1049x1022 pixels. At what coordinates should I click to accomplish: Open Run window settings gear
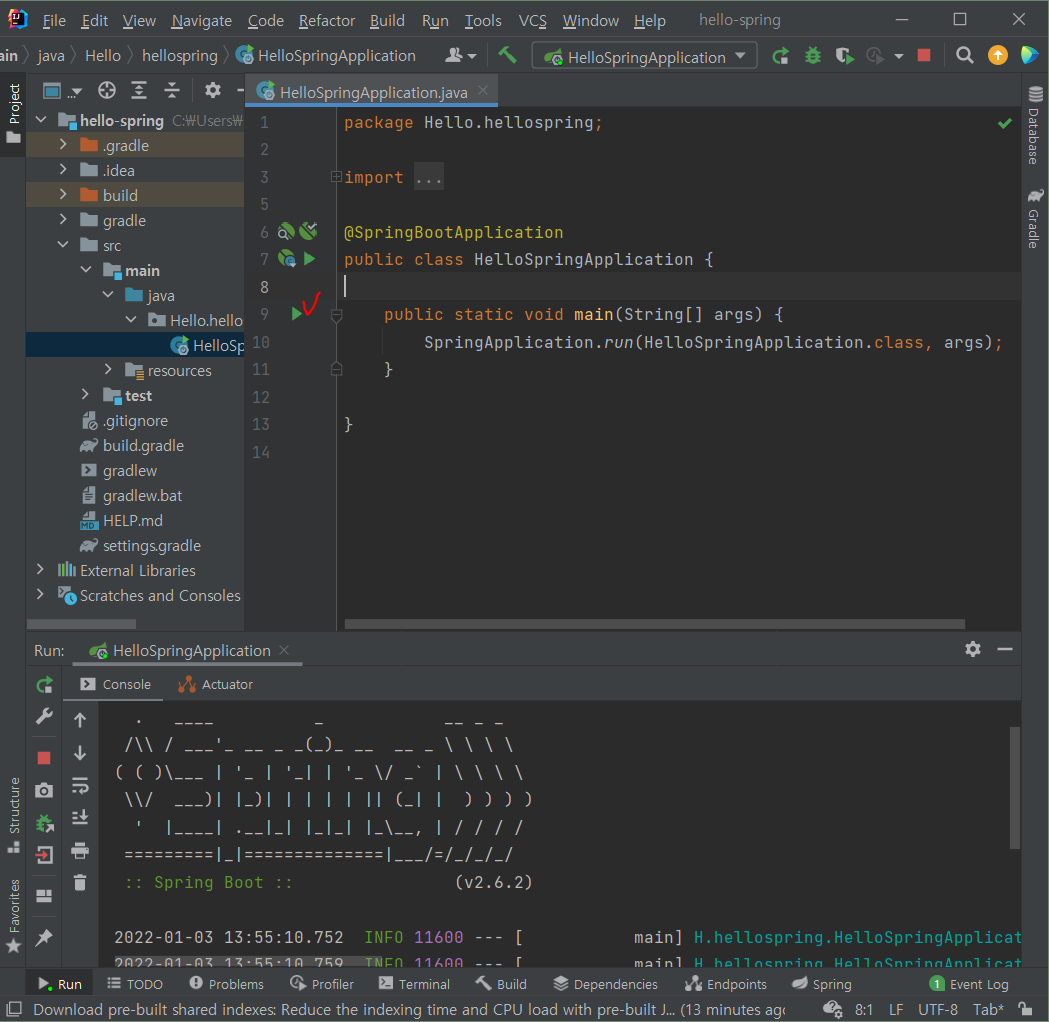click(x=973, y=649)
